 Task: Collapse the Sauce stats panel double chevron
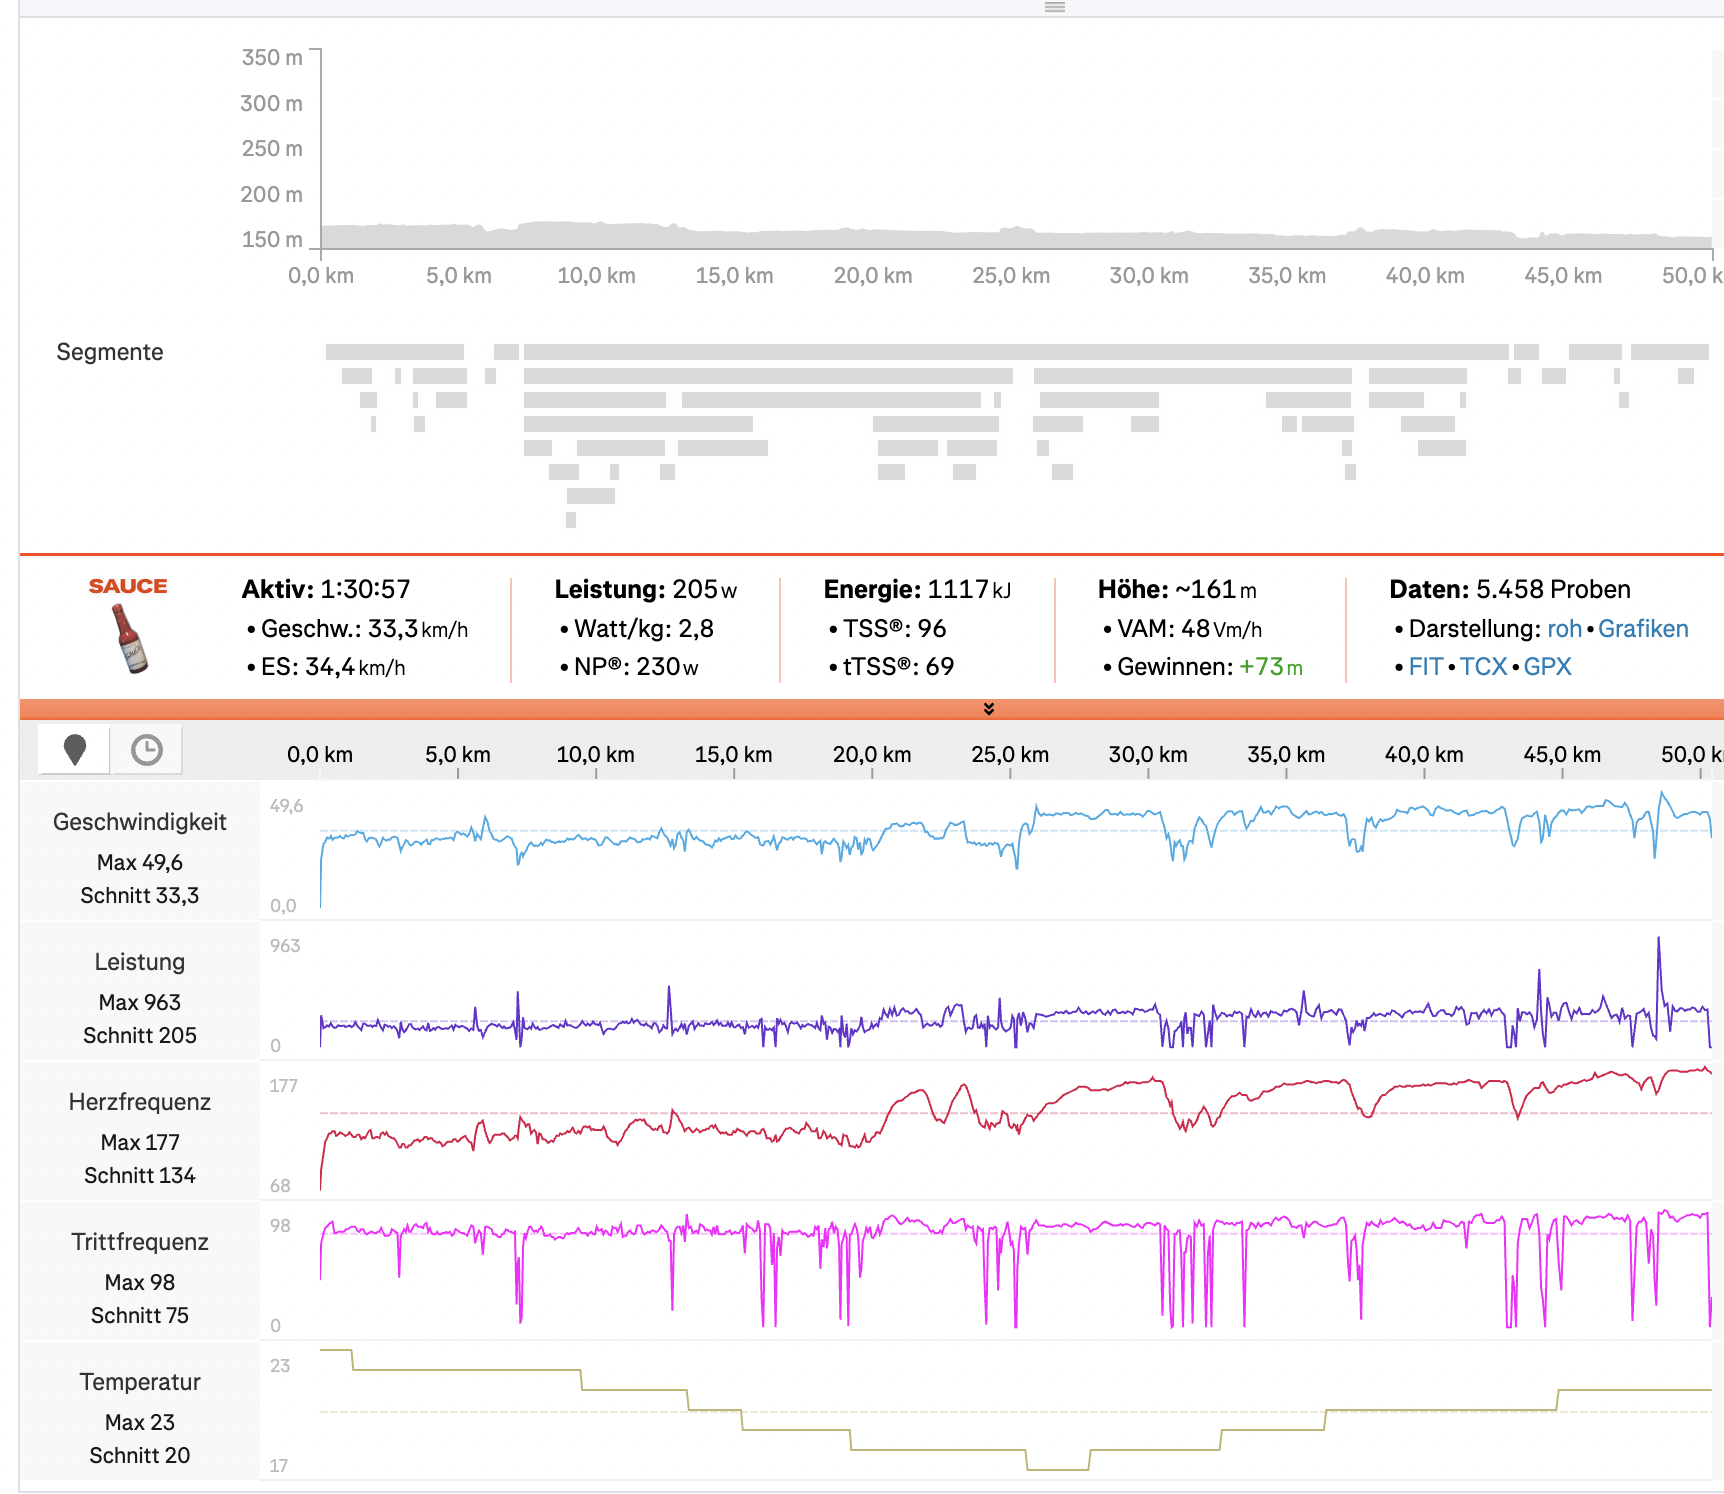click(x=989, y=709)
